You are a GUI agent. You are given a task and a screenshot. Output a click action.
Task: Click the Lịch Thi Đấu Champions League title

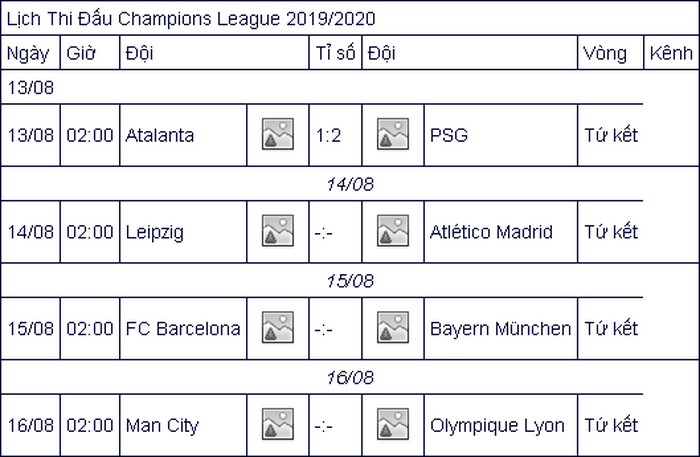click(x=191, y=19)
